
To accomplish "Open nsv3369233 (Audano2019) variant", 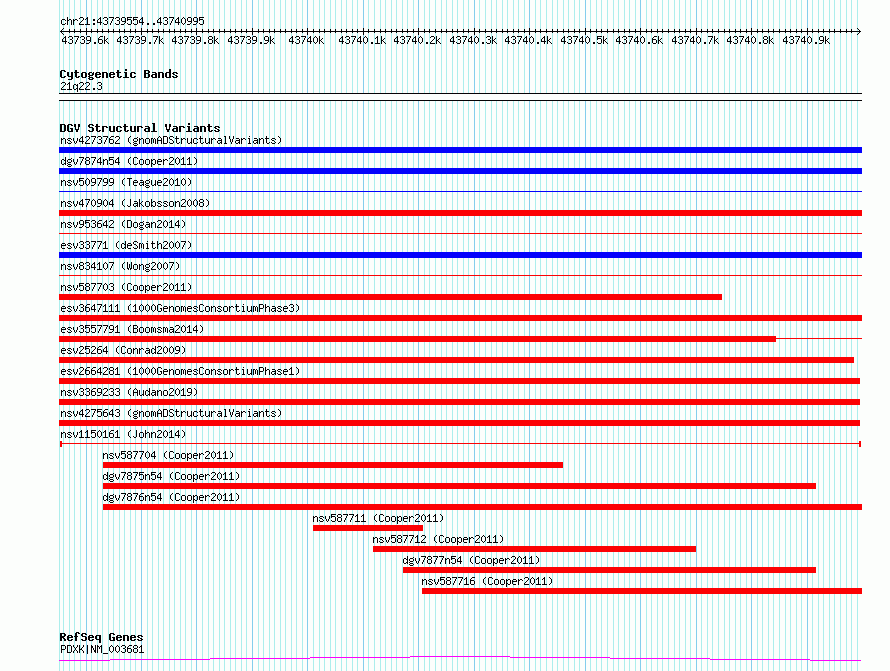I will (129, 392).
